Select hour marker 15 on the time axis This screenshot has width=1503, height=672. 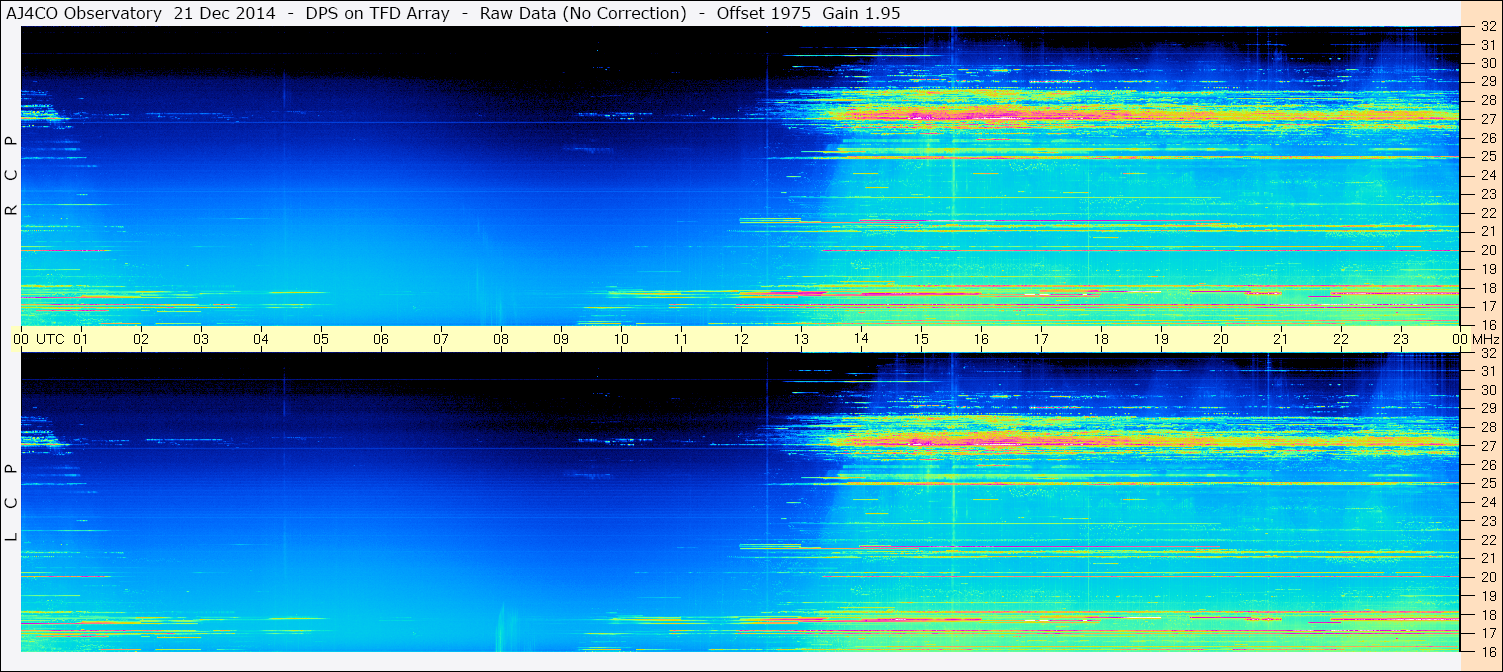pos(921,339)
